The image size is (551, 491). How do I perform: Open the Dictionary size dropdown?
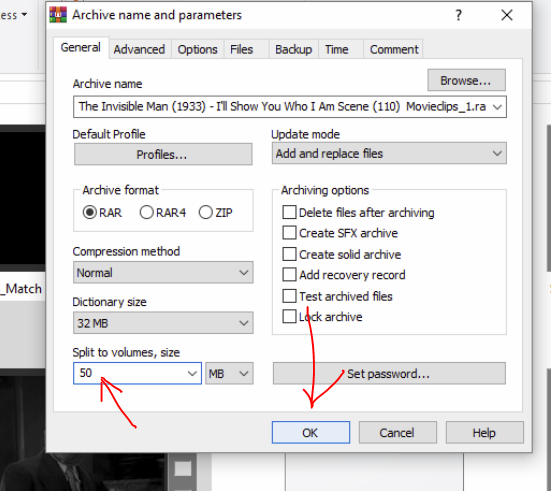click(x=163, y=323)
